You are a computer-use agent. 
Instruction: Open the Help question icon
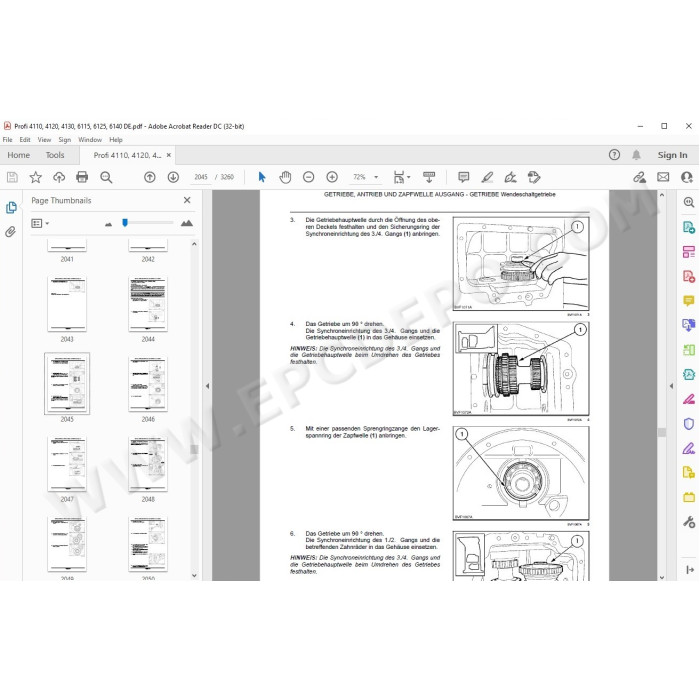(x=614, y=155)
